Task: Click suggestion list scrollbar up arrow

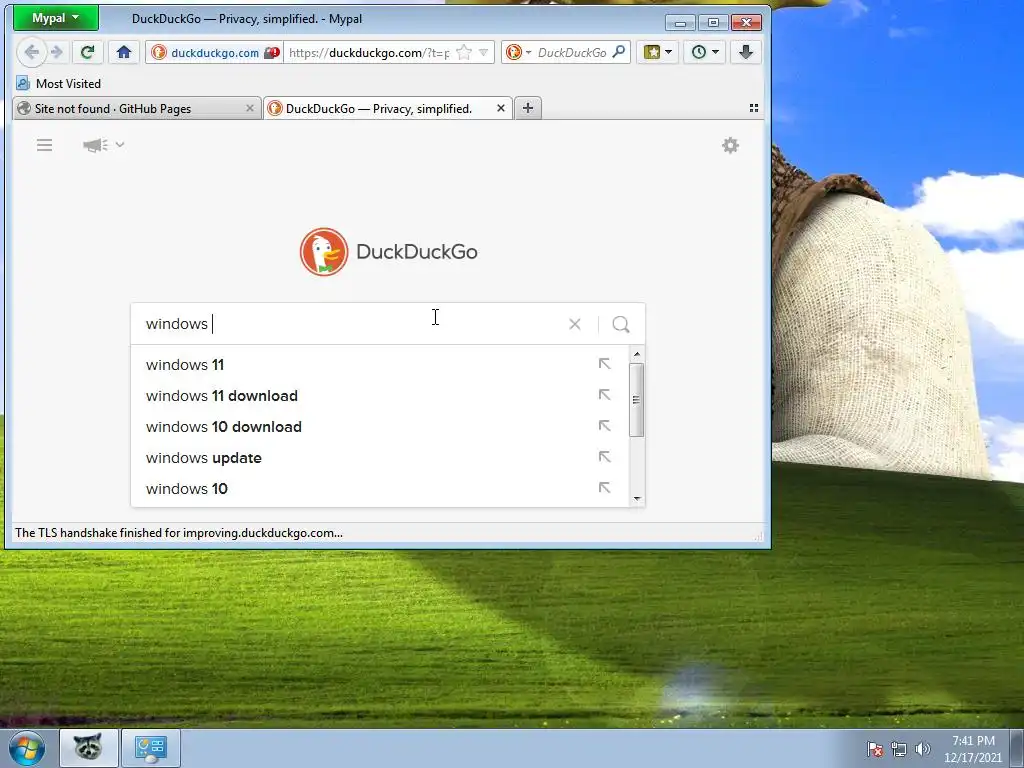Action: (637, 354)
